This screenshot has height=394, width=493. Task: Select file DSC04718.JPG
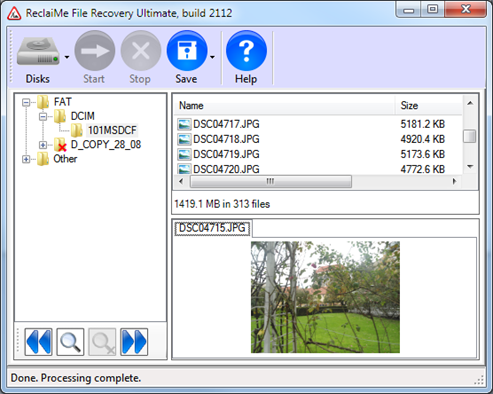point(226,139)
